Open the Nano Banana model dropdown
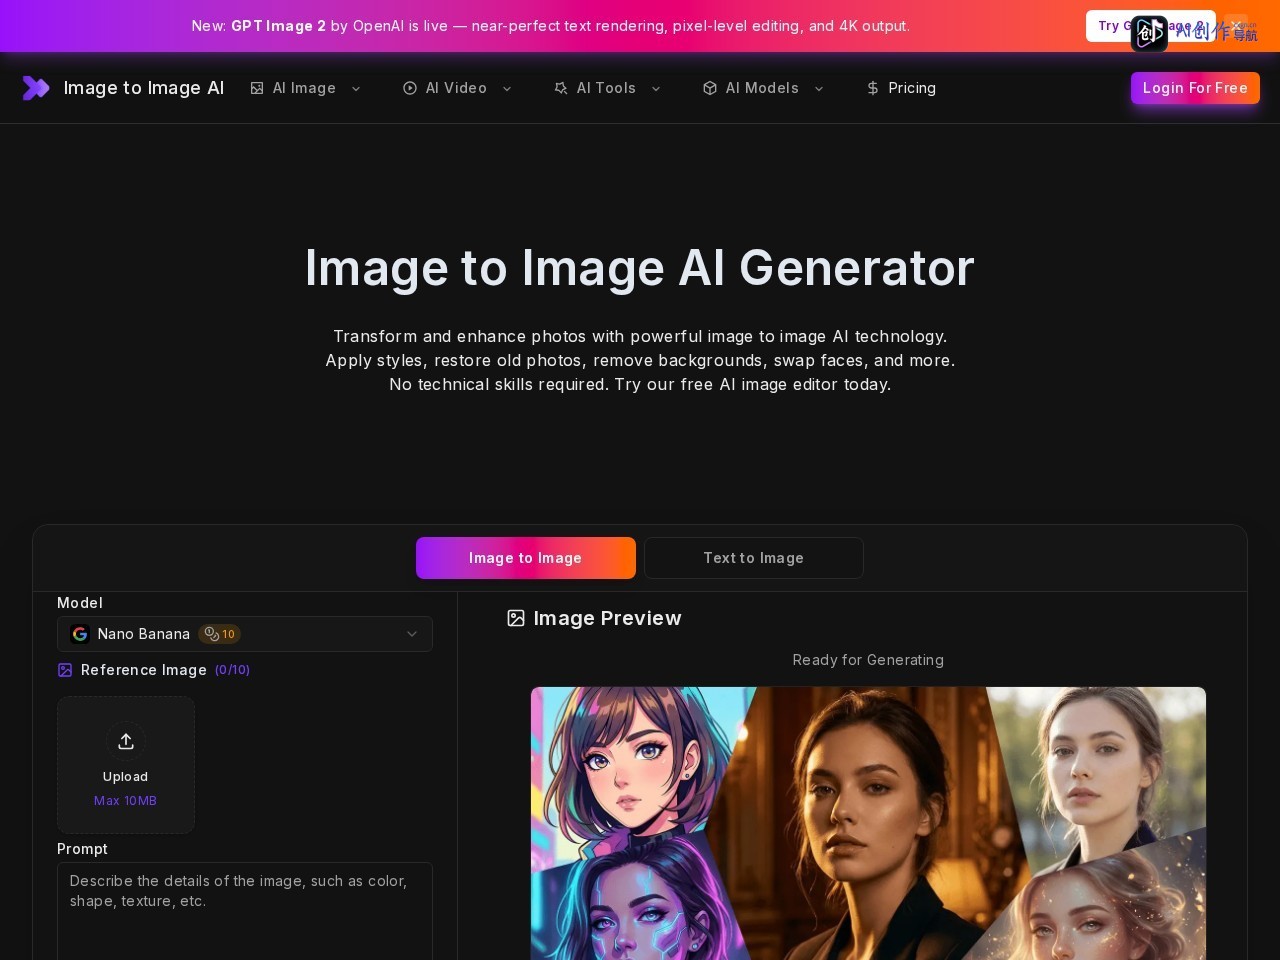 click(x=245, y=634)
